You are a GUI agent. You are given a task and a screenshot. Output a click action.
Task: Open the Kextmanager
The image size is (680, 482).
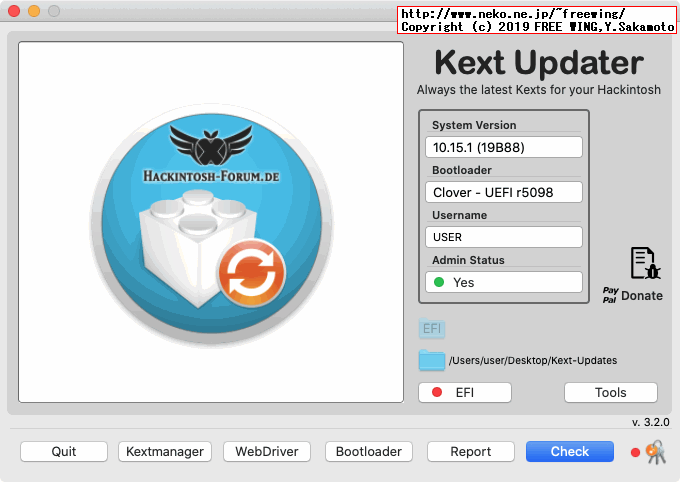point(165,452)
